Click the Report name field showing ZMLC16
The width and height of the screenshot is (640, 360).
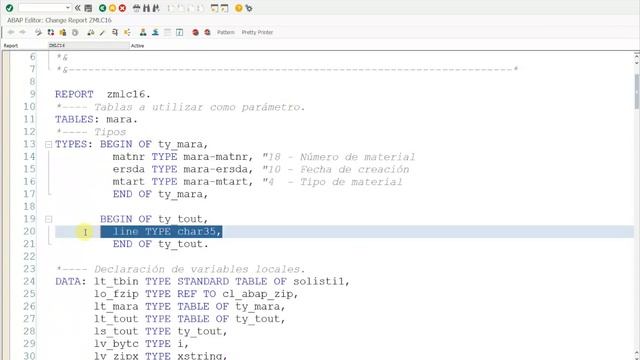pyautogui.click(x=89, y=46)
